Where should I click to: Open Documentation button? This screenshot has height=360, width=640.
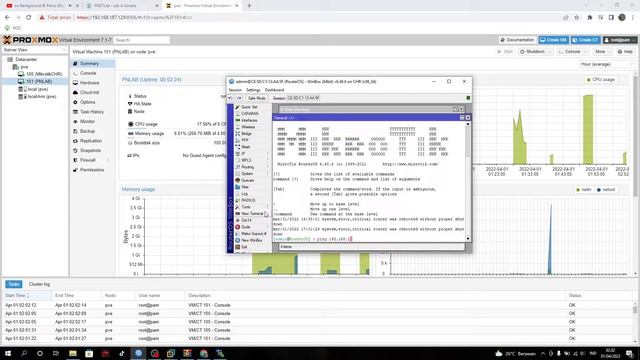point(517,40)
